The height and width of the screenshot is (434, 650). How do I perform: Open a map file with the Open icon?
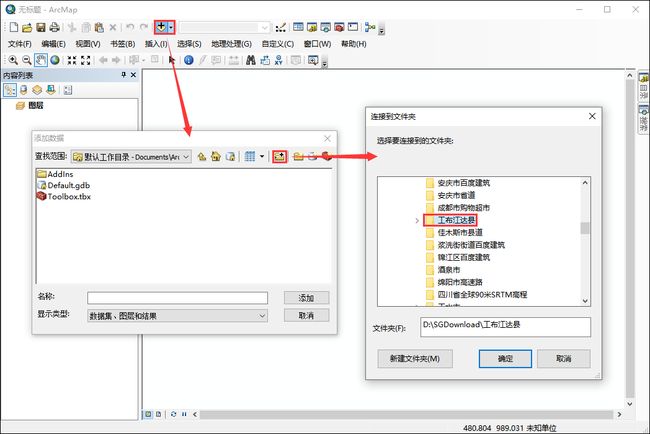(27, 27)
